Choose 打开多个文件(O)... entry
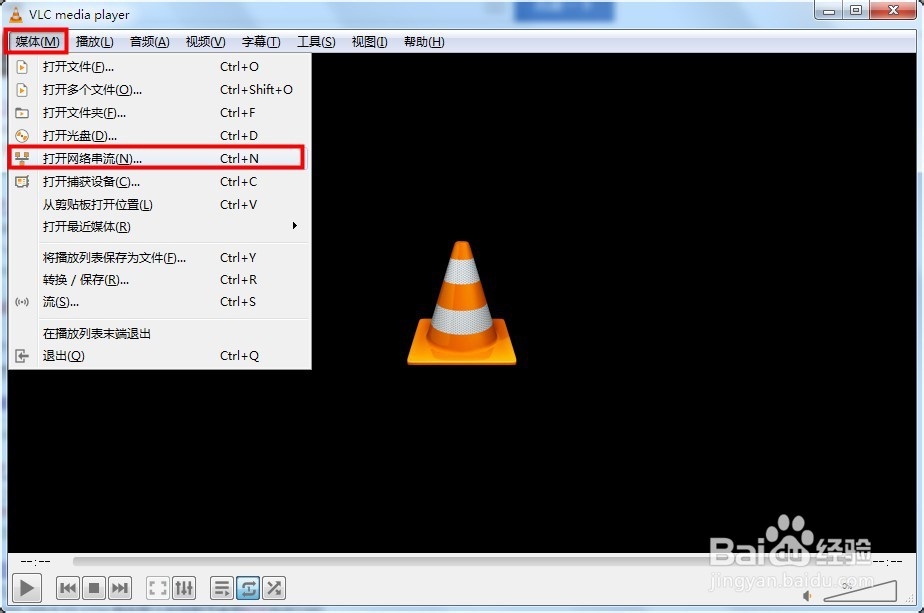Image resolution: width=924 pixels, height=613 pixels. [x=159, y=90]
